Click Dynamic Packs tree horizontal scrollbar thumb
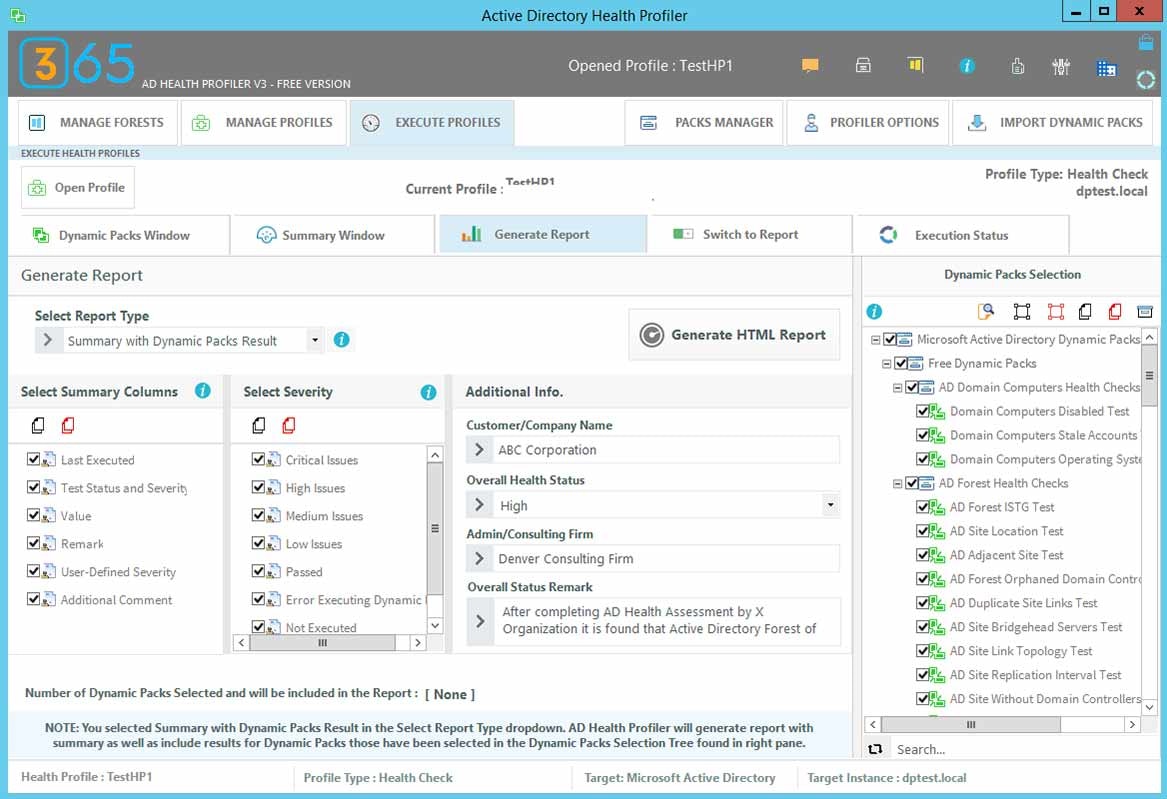 coord(971,724)
